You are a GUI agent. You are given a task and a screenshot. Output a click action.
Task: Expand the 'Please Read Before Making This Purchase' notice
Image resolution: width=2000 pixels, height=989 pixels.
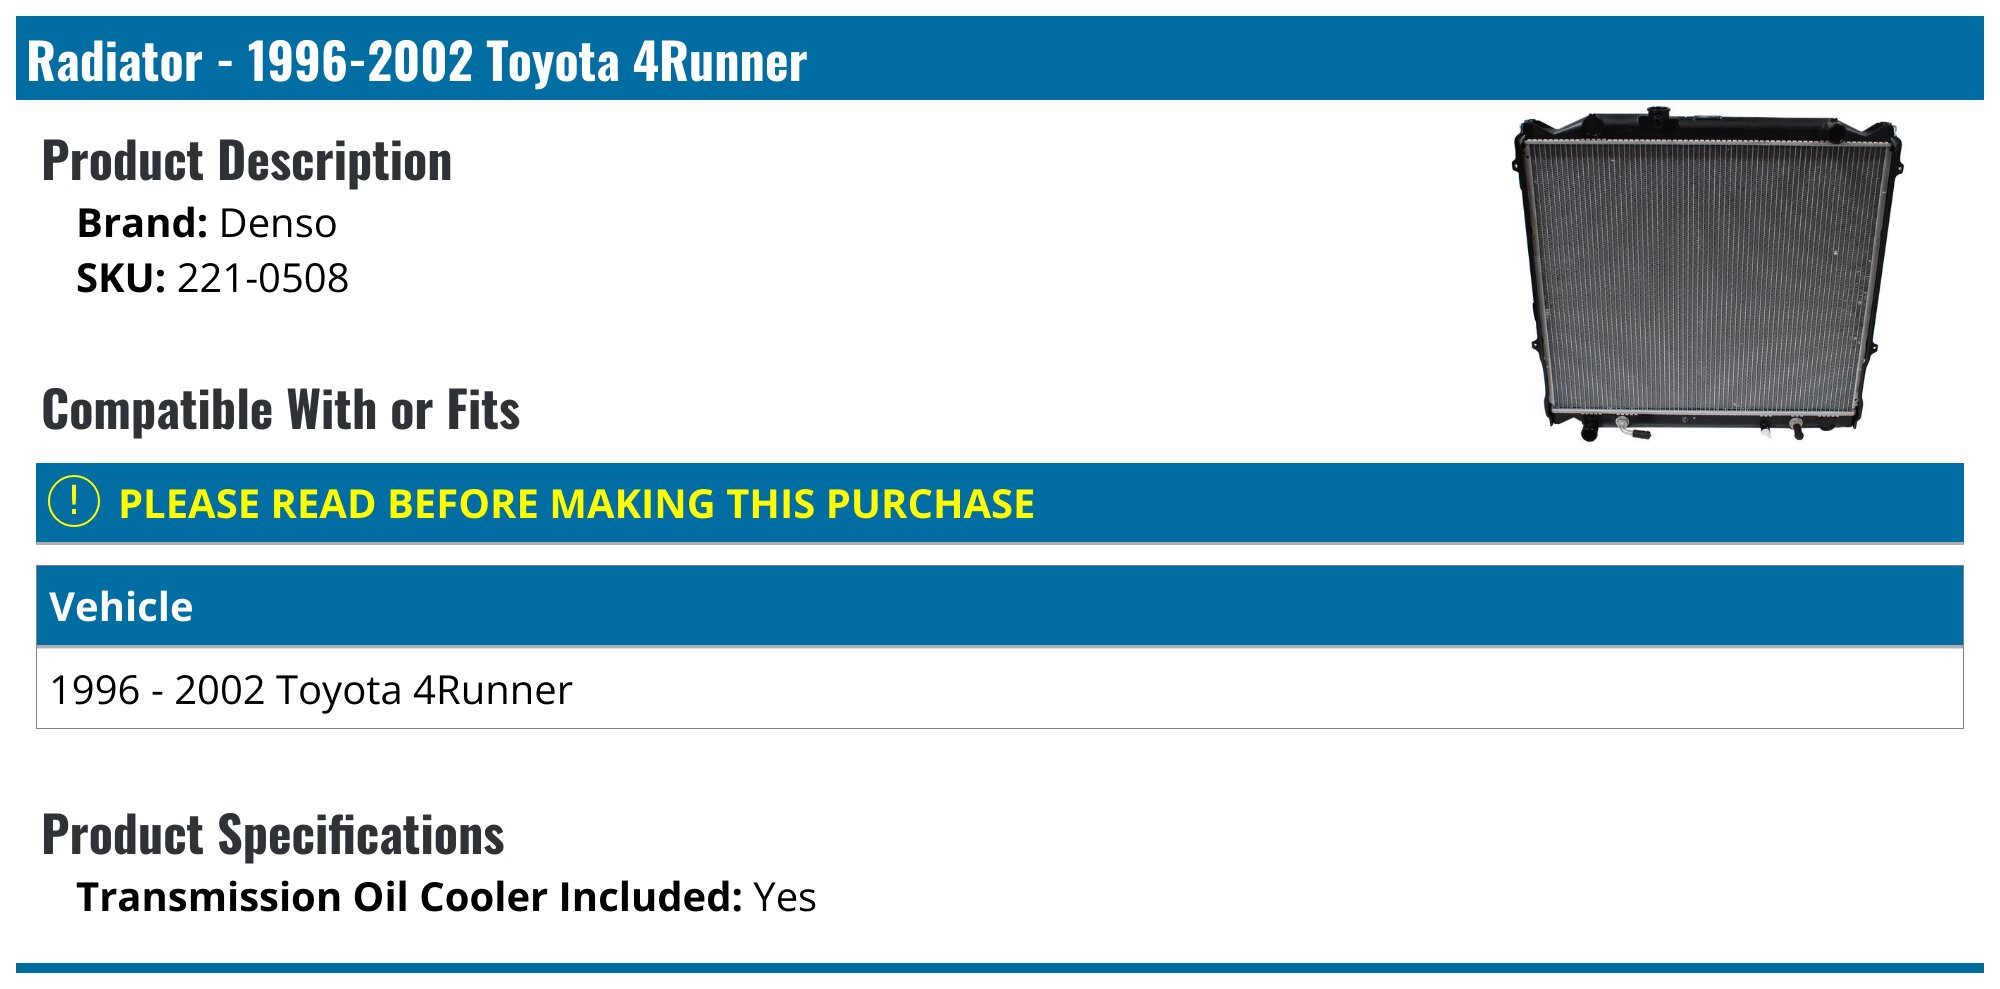click(x=576, y=504)
